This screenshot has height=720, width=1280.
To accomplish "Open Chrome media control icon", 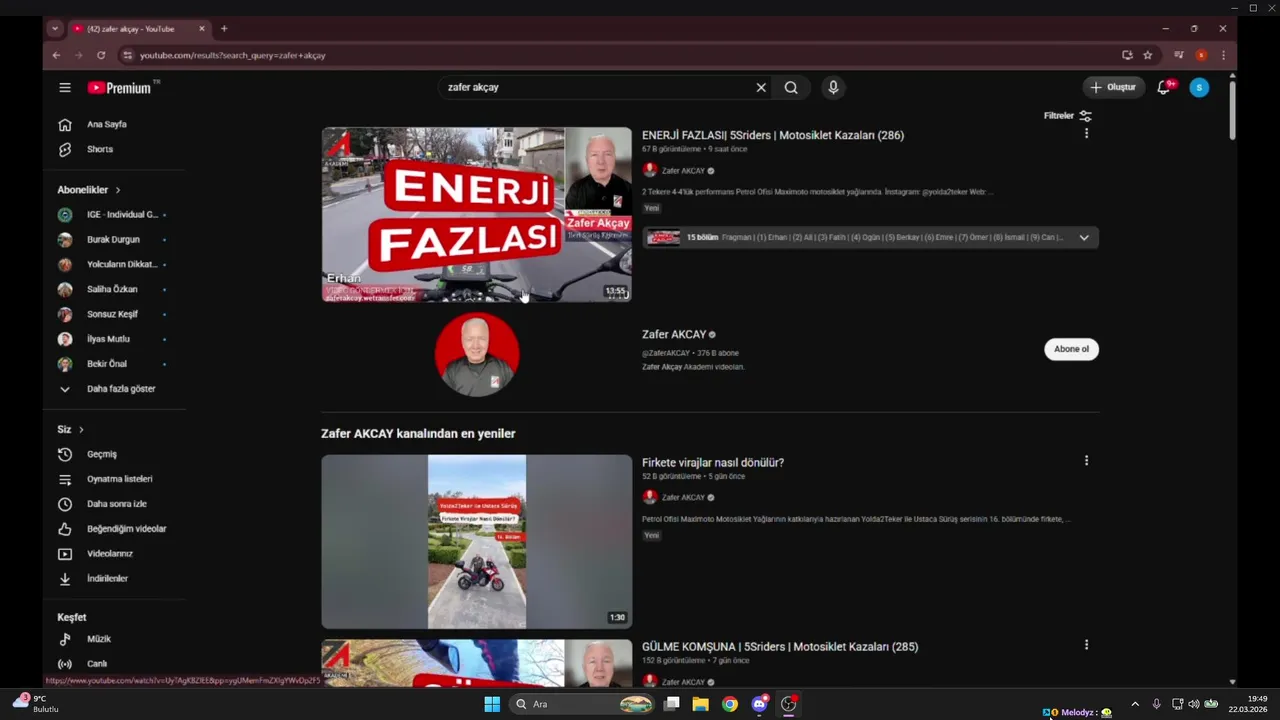I will (x=1179, y=56).
